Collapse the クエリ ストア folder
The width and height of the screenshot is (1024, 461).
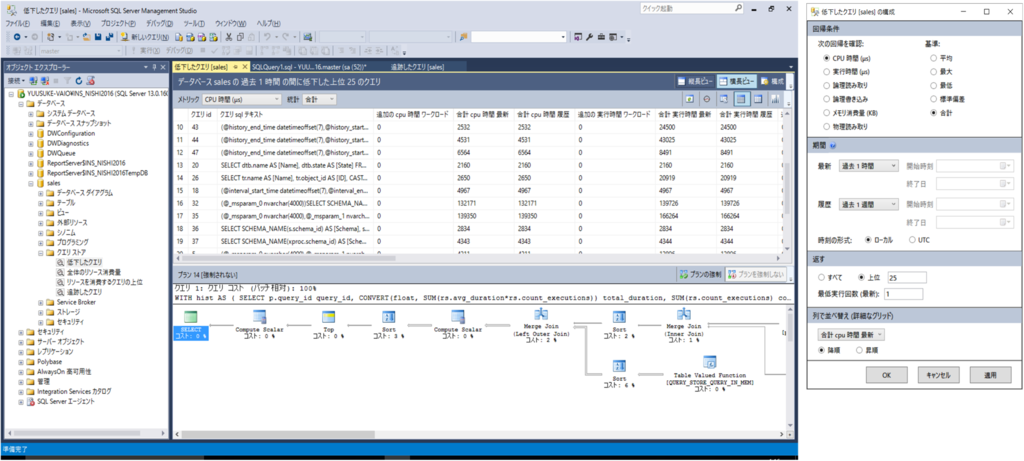click(x=40, y=252)
